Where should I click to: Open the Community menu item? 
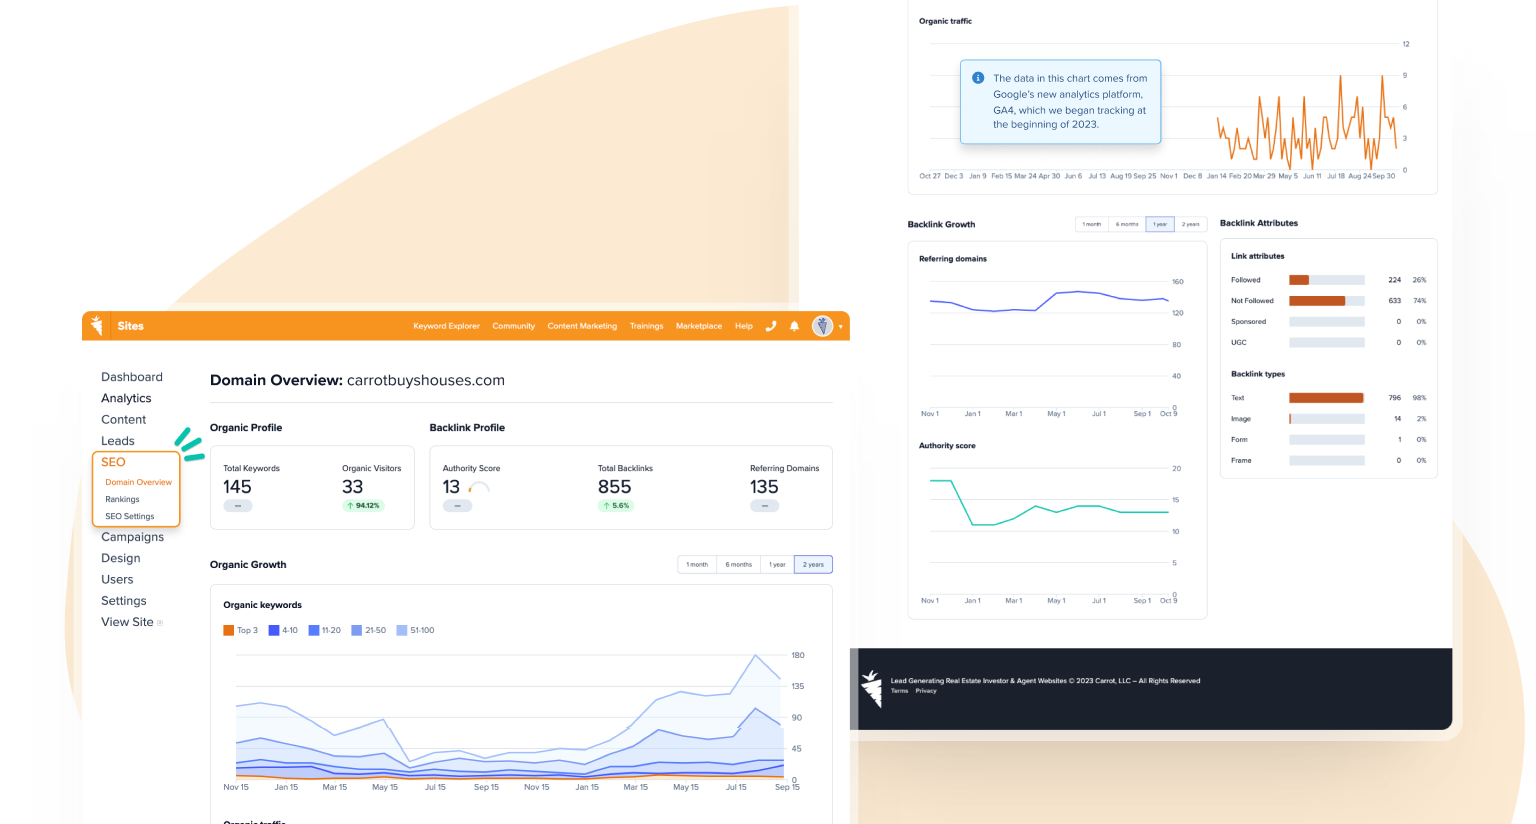point(513,326)
